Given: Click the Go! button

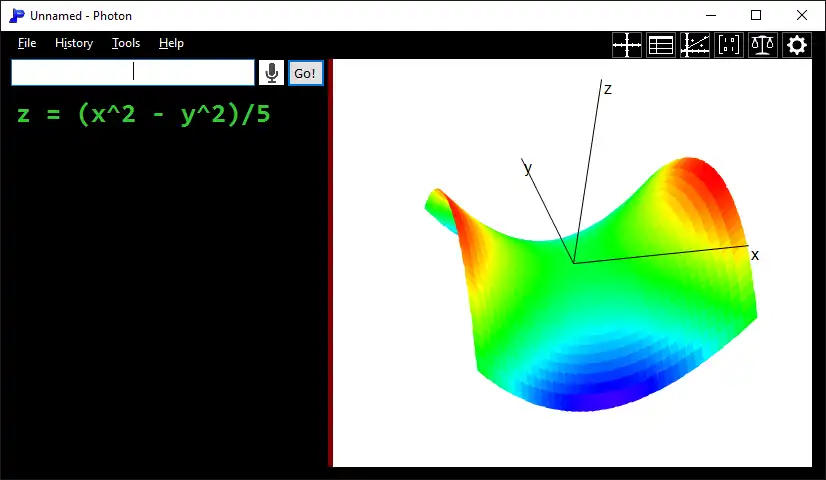Looking at the screenshot, I should click(306, 73).
